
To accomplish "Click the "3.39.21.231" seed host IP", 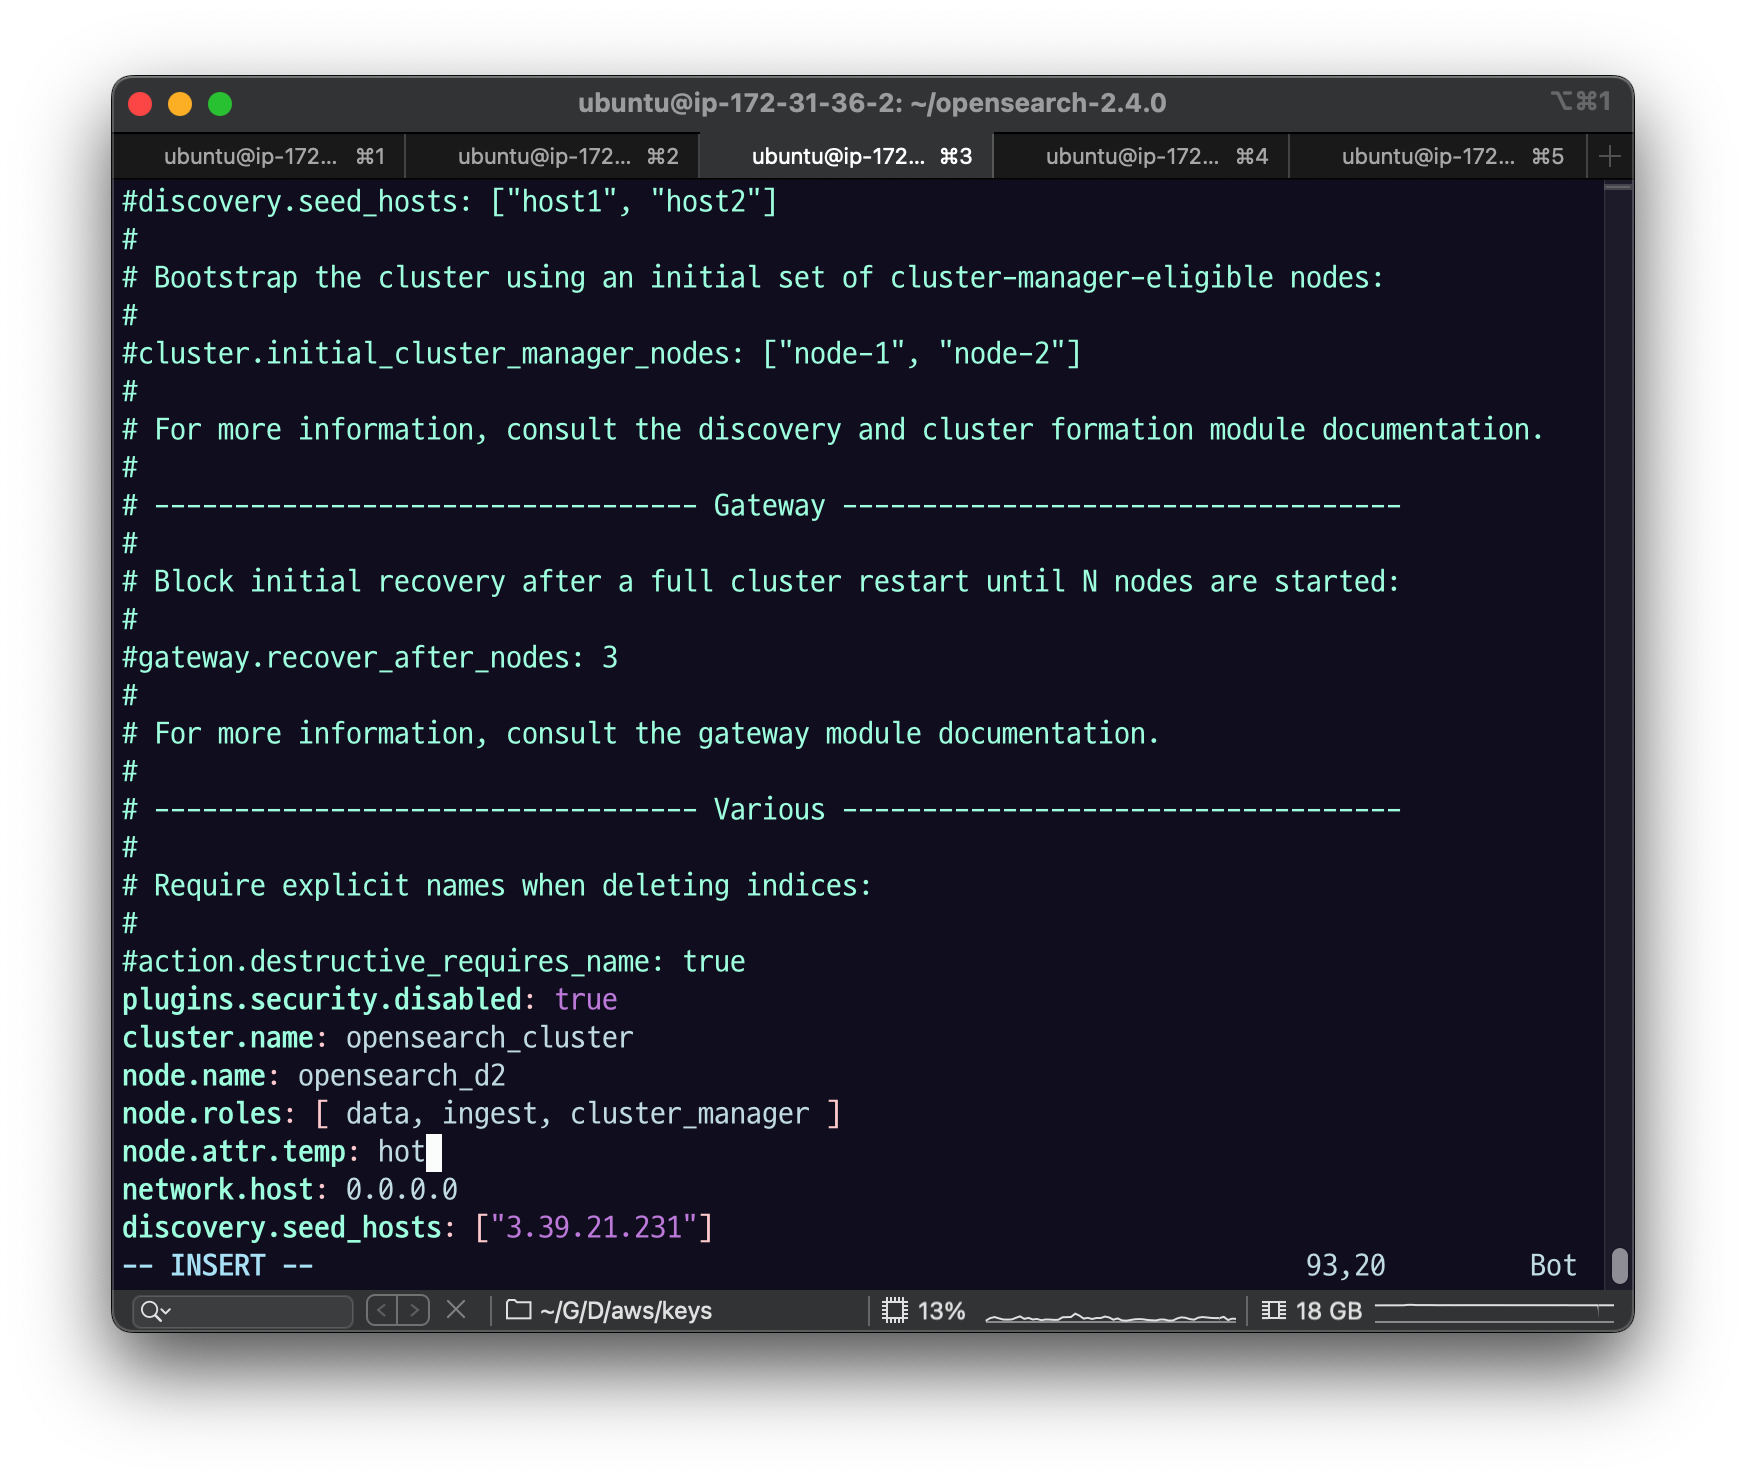I will pyautogui.click(x=594, y=1228).
